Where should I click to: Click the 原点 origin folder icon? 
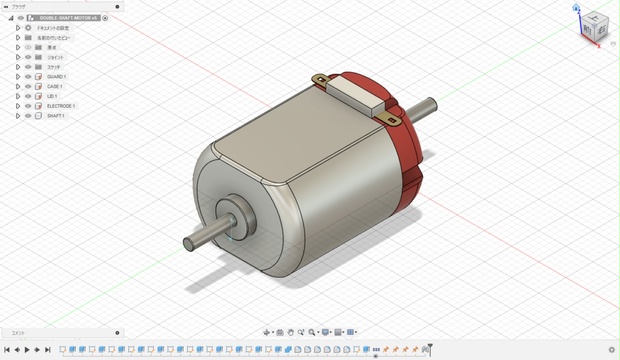click(38, 47)
